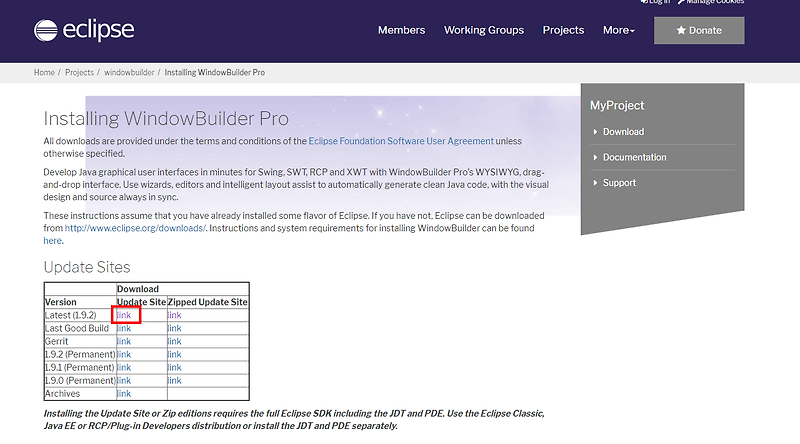The height and width of the screenshot is (444, 800).
Task: Go to Home breadcrumb
Action: point(44,72)
